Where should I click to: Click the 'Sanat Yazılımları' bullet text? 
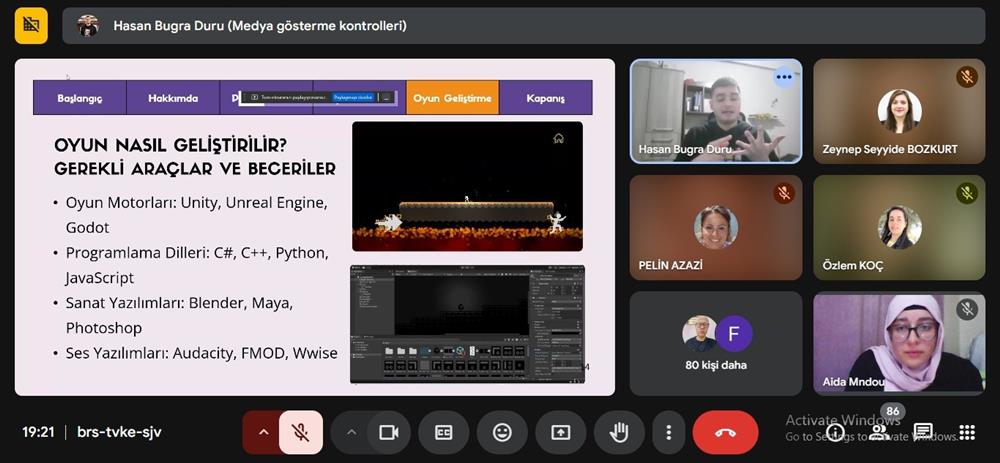point(179,315)
